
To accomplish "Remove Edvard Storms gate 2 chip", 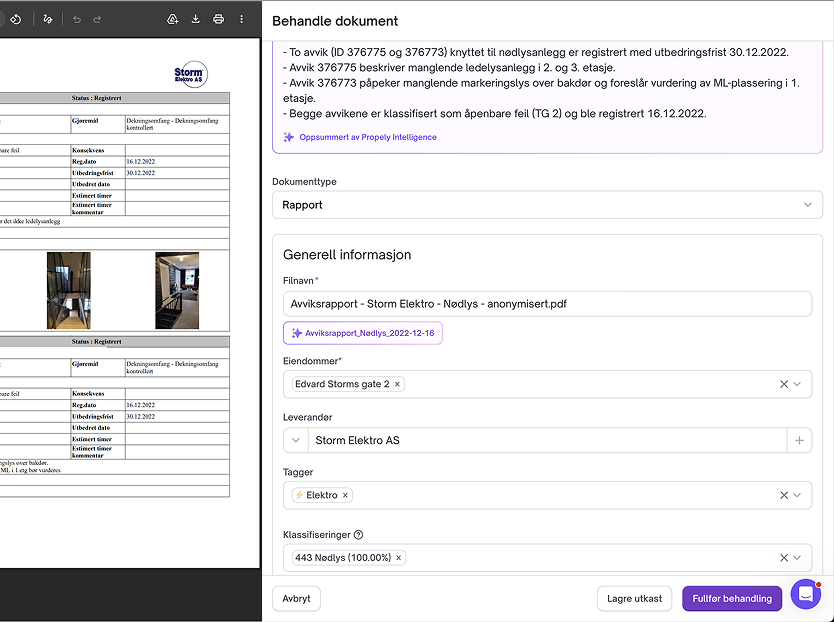I will point(397,384).
